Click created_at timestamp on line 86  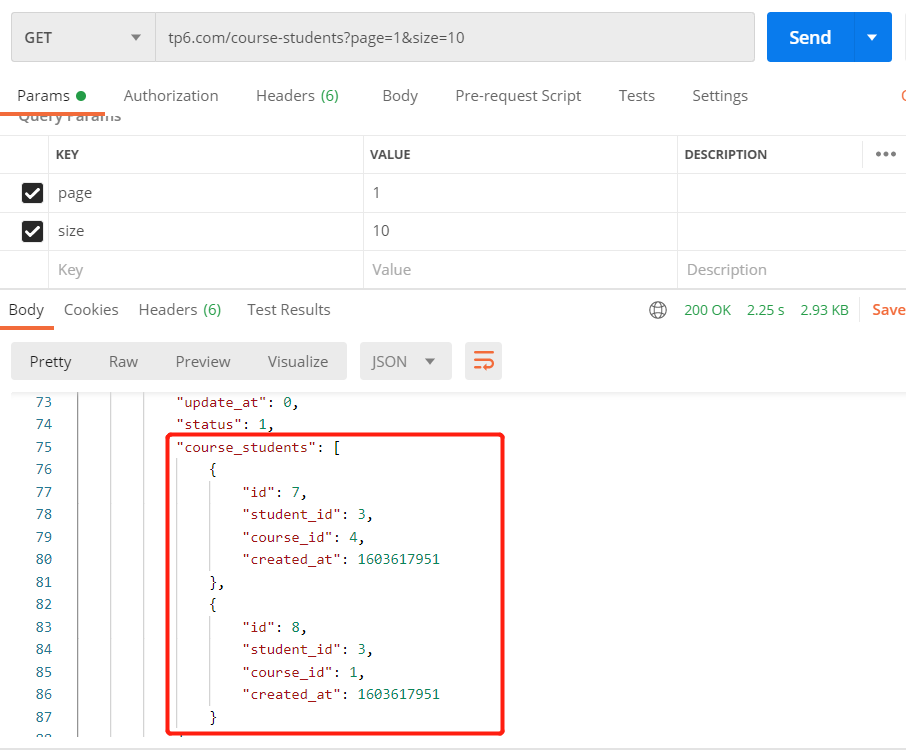(x=399, y=695)
